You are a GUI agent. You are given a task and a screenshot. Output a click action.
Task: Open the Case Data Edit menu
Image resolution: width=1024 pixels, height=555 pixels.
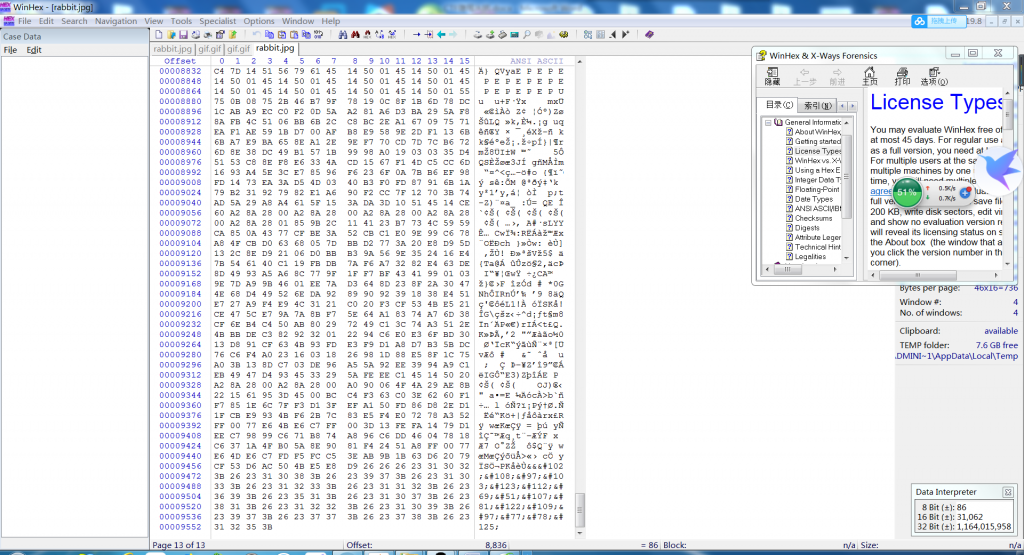(x=33, y=50)
